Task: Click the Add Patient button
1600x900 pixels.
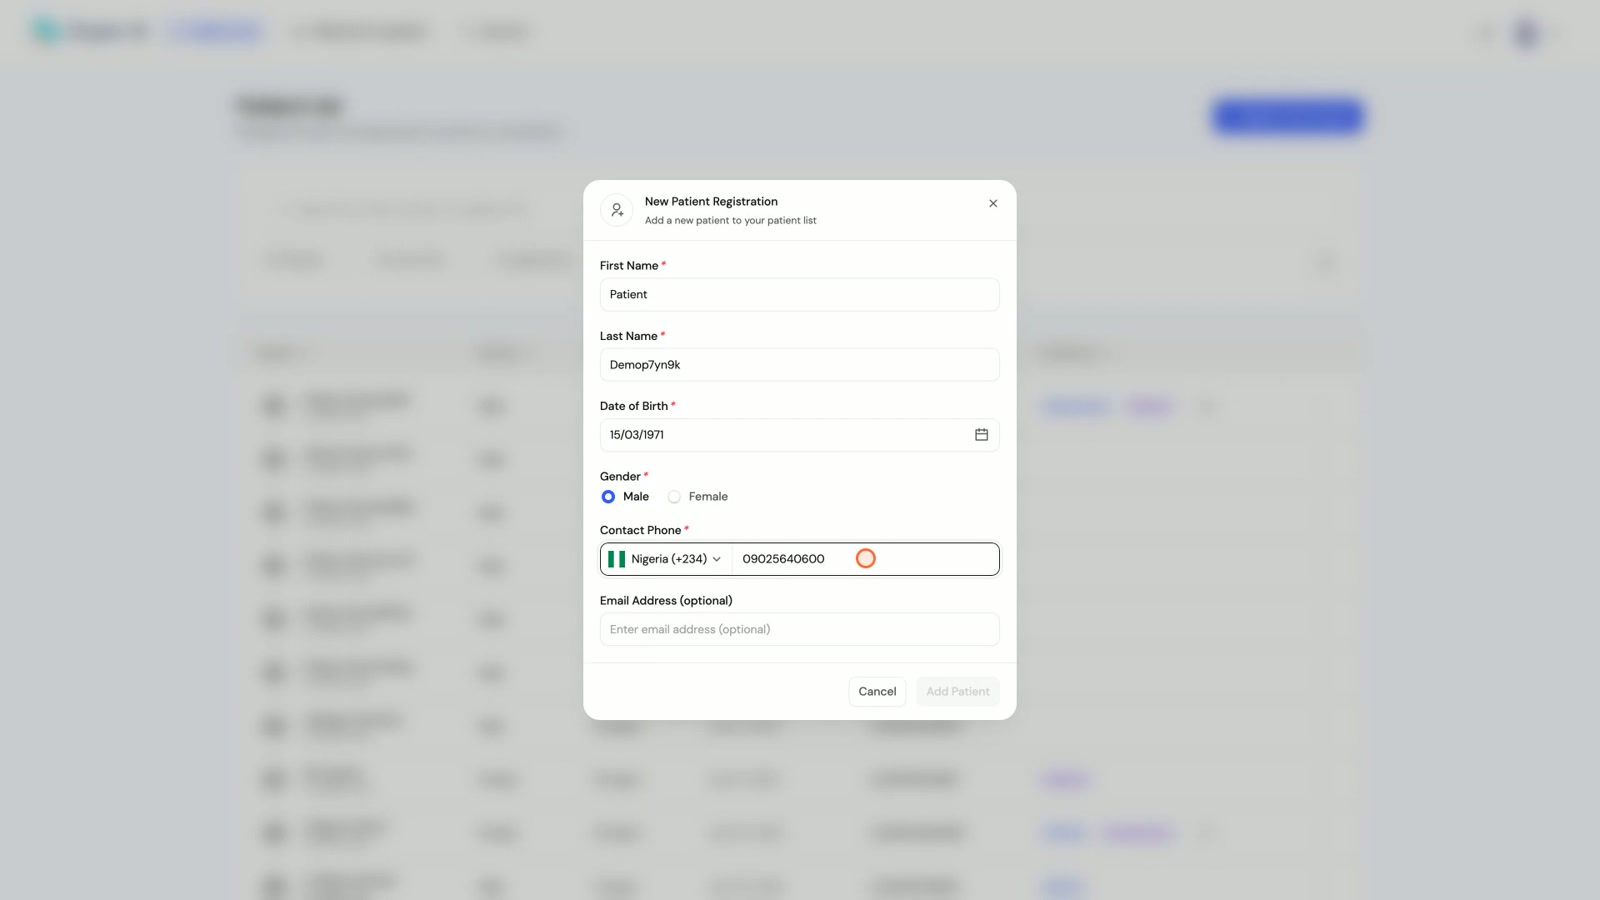Action: pos(957,692)
